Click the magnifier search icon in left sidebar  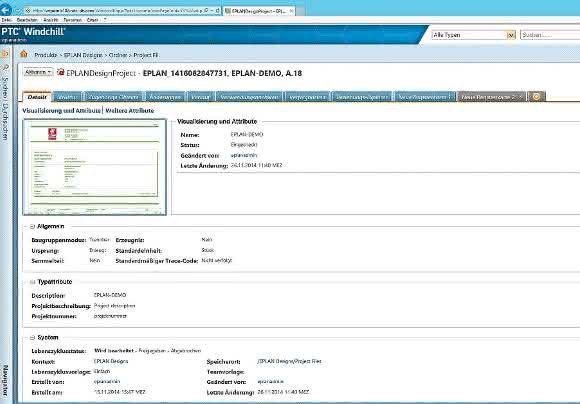5,67
